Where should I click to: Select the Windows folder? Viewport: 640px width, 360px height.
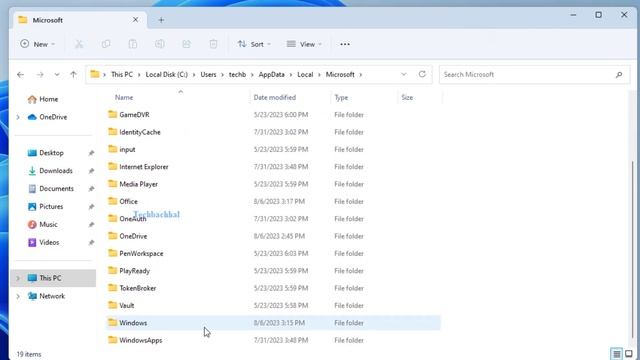coord(273,323)
